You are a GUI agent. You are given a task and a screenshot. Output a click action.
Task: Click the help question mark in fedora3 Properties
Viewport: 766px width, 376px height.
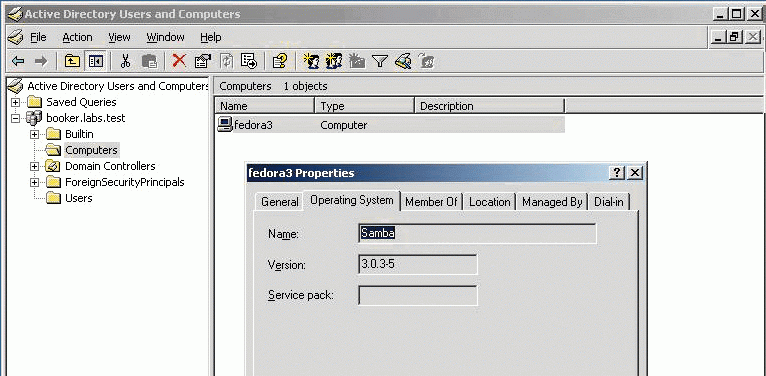[617, 173]
